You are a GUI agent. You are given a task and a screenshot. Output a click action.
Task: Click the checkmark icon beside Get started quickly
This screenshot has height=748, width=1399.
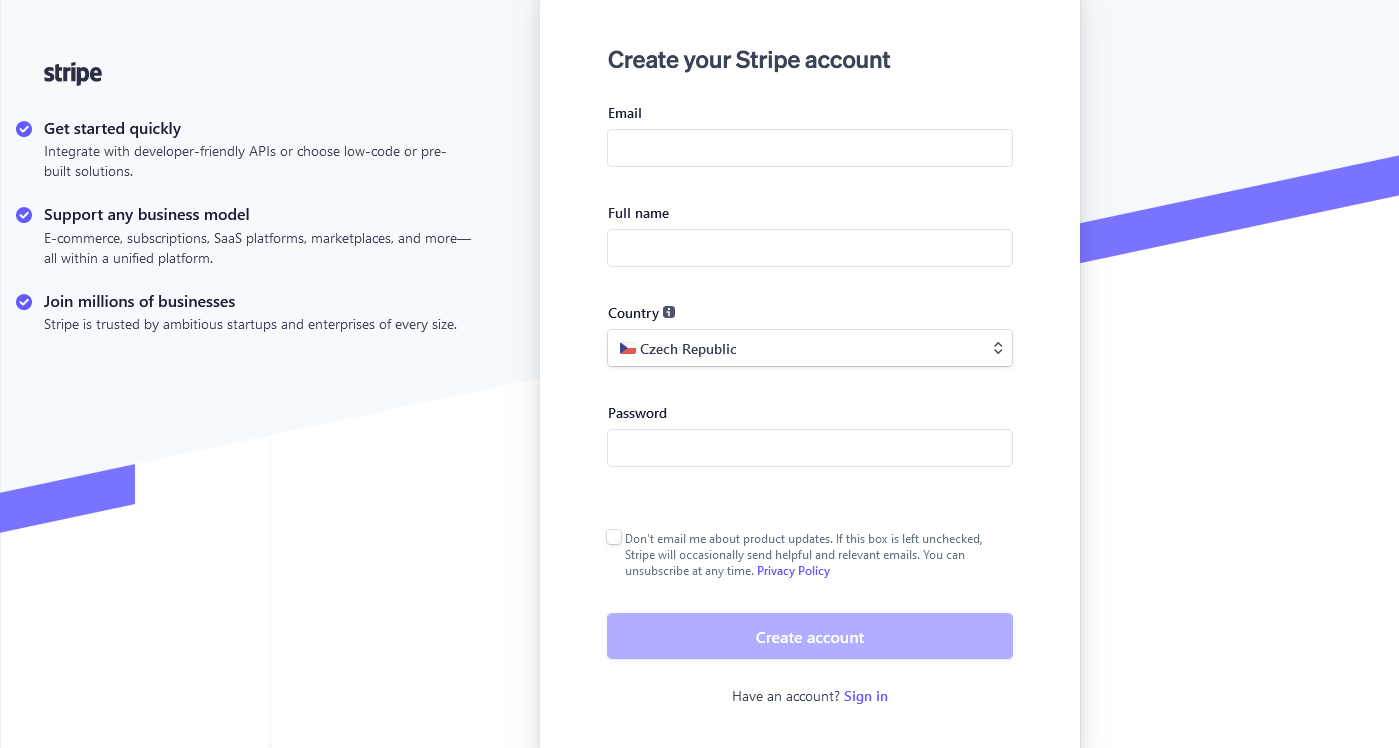pyautogui.click(x=24, y=128)
